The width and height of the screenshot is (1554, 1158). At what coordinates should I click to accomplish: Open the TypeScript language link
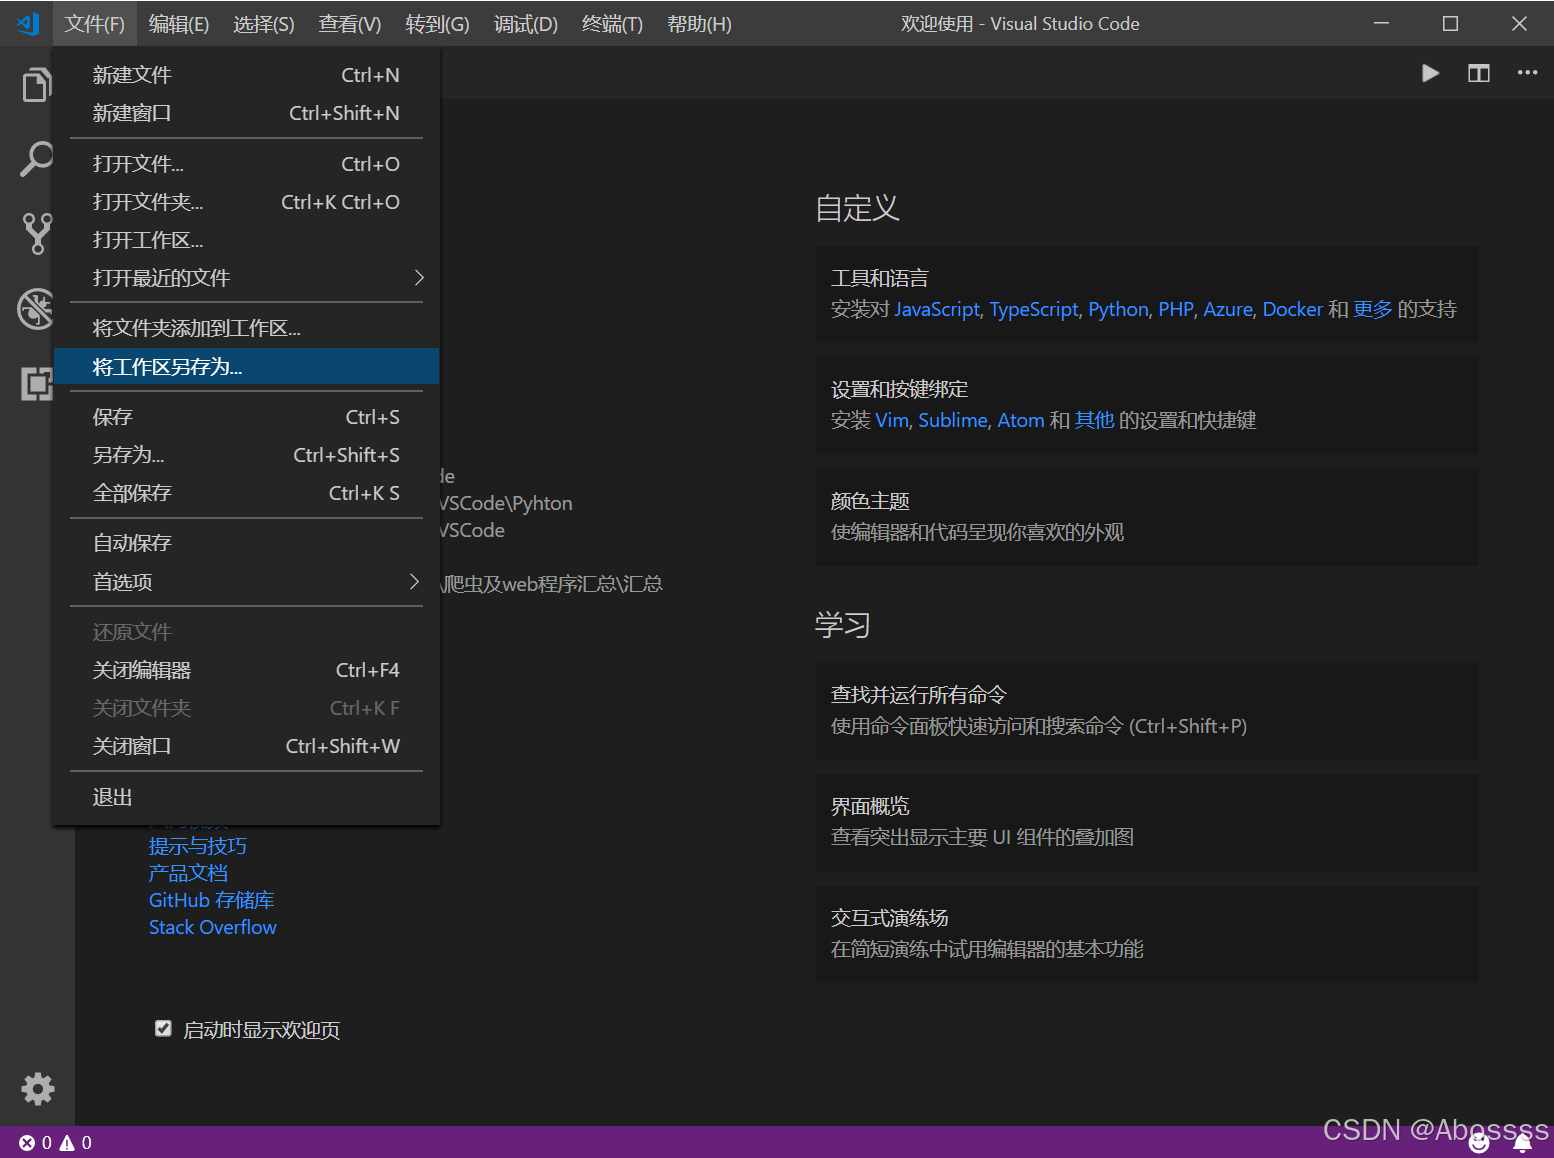point(1034,309)
